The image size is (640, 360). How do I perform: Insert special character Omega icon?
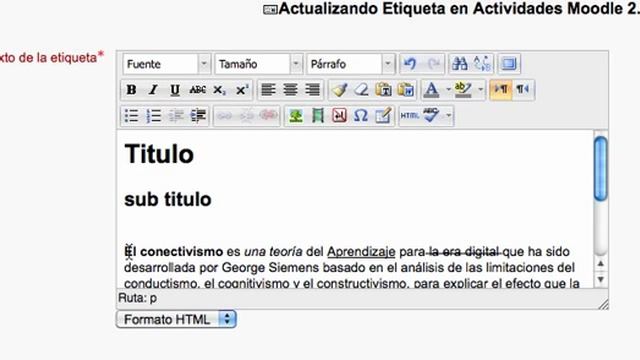(361, 116)
